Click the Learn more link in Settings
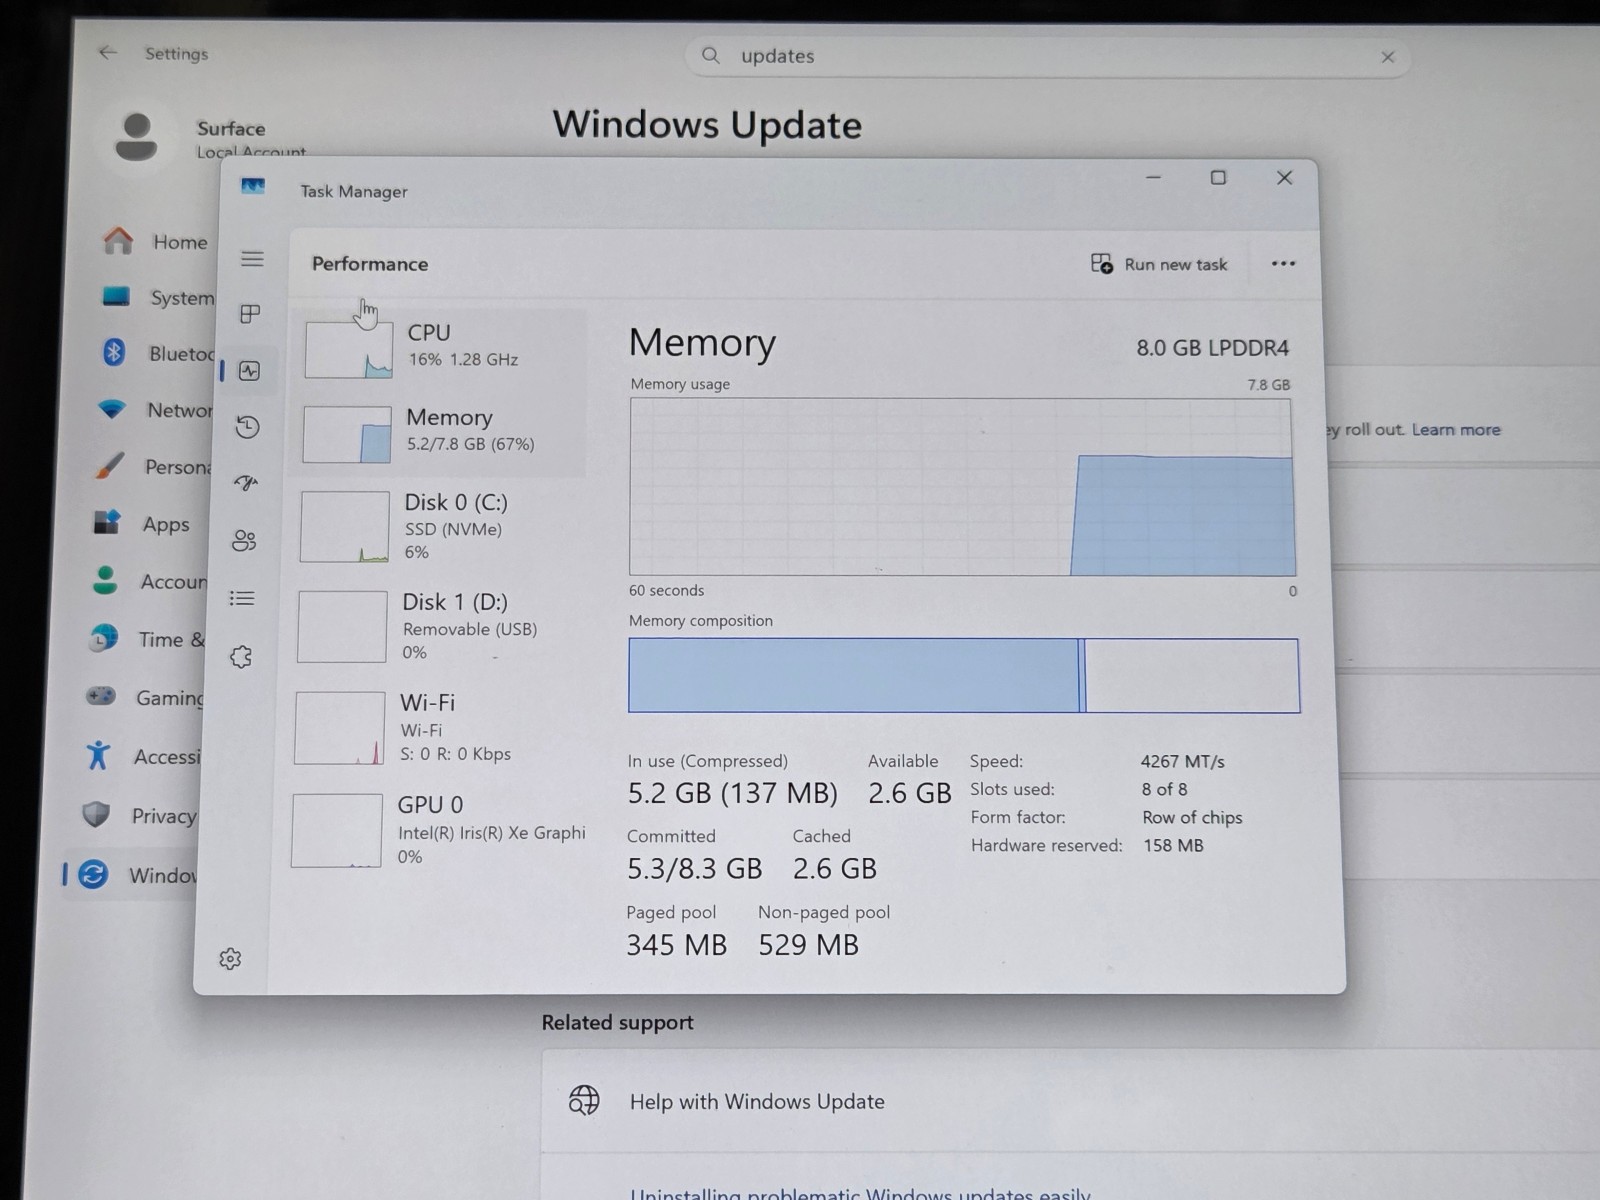The image size is (1600, 1200). pyautogui.click(x=1455, y=430)
